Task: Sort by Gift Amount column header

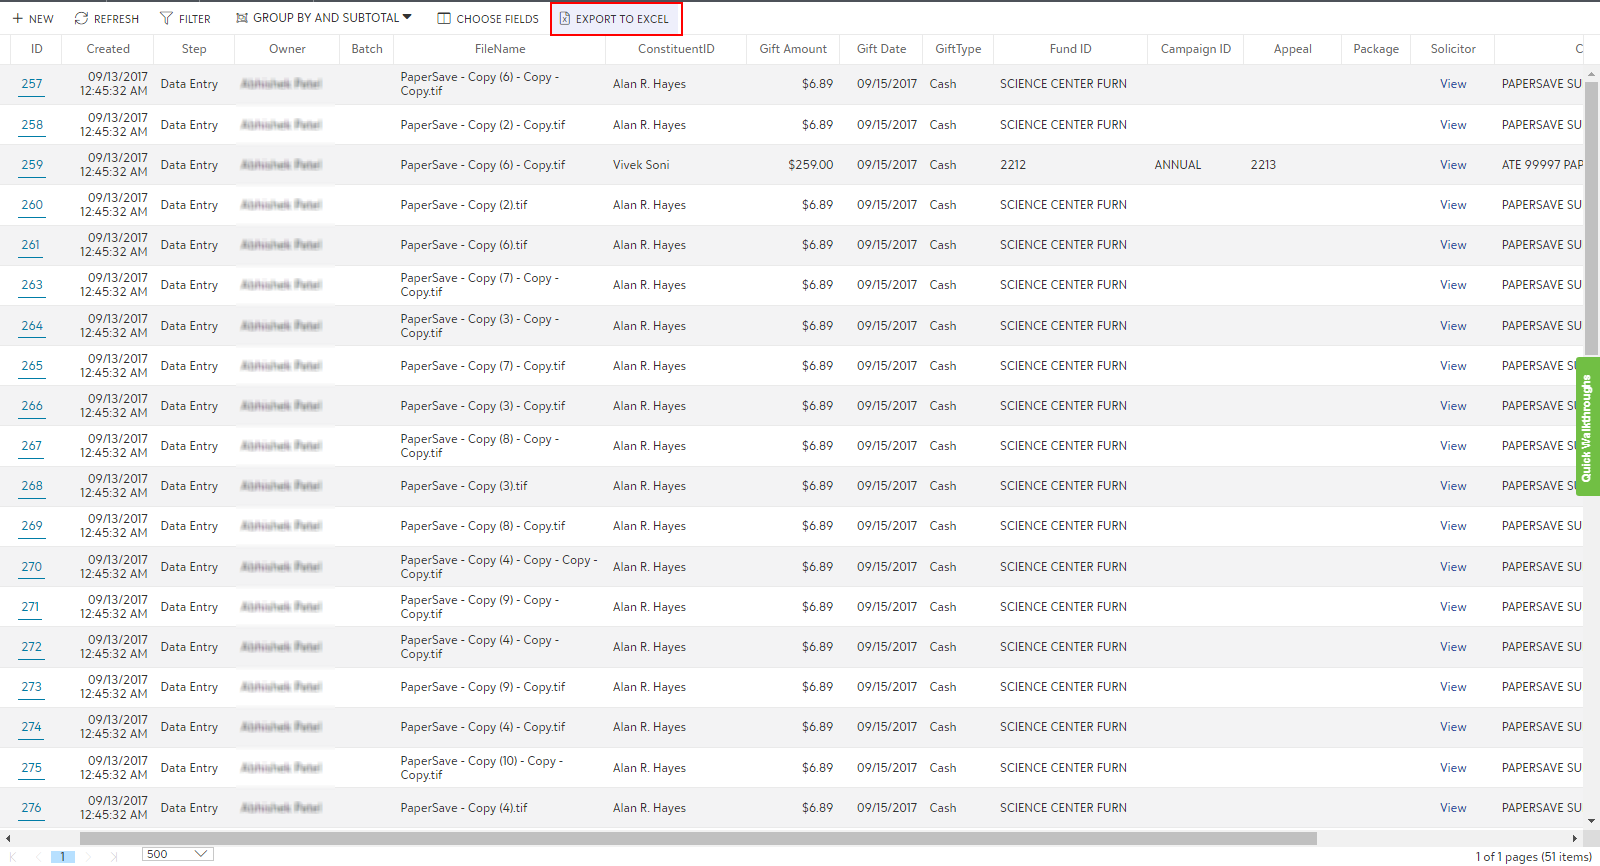Action: point(792,49)
